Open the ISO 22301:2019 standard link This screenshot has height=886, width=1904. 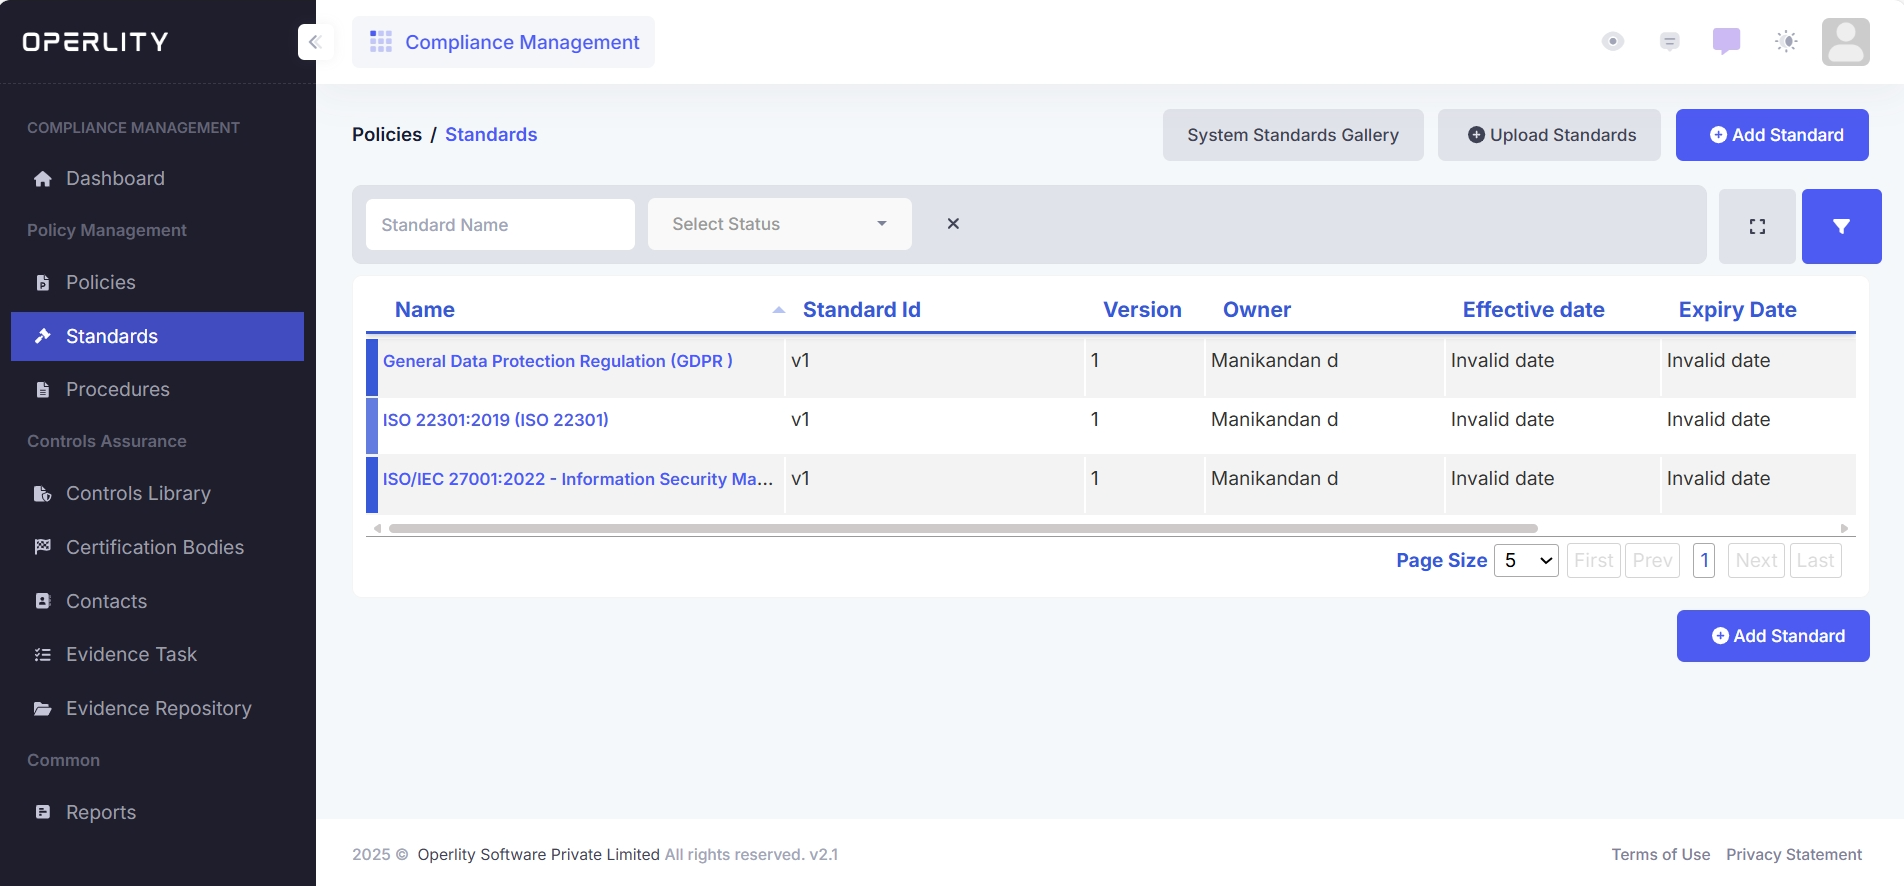click(x=495, y=420)
